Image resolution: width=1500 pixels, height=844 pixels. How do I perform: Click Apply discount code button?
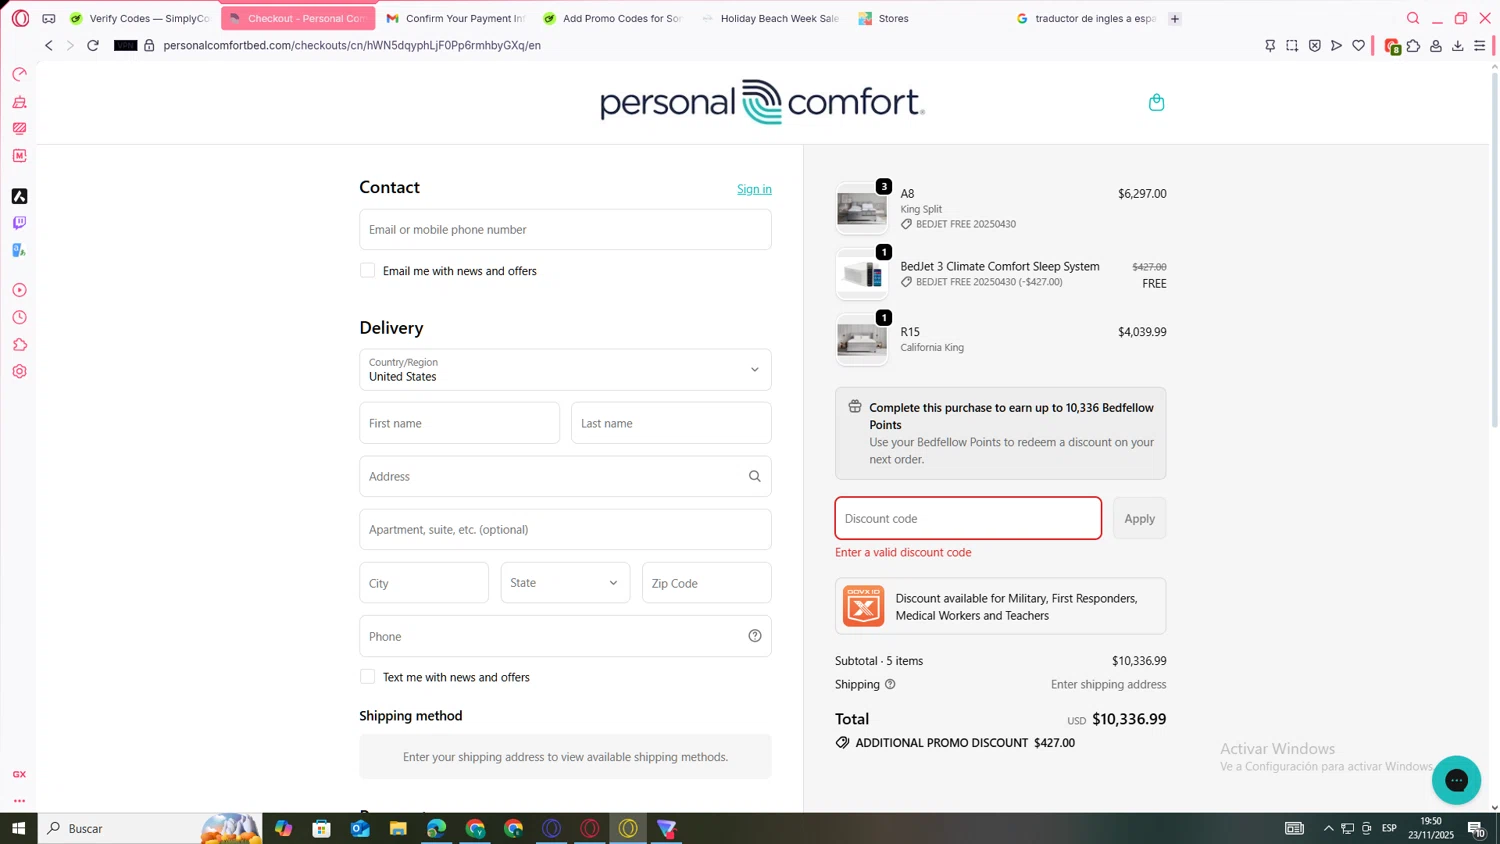1139,518
